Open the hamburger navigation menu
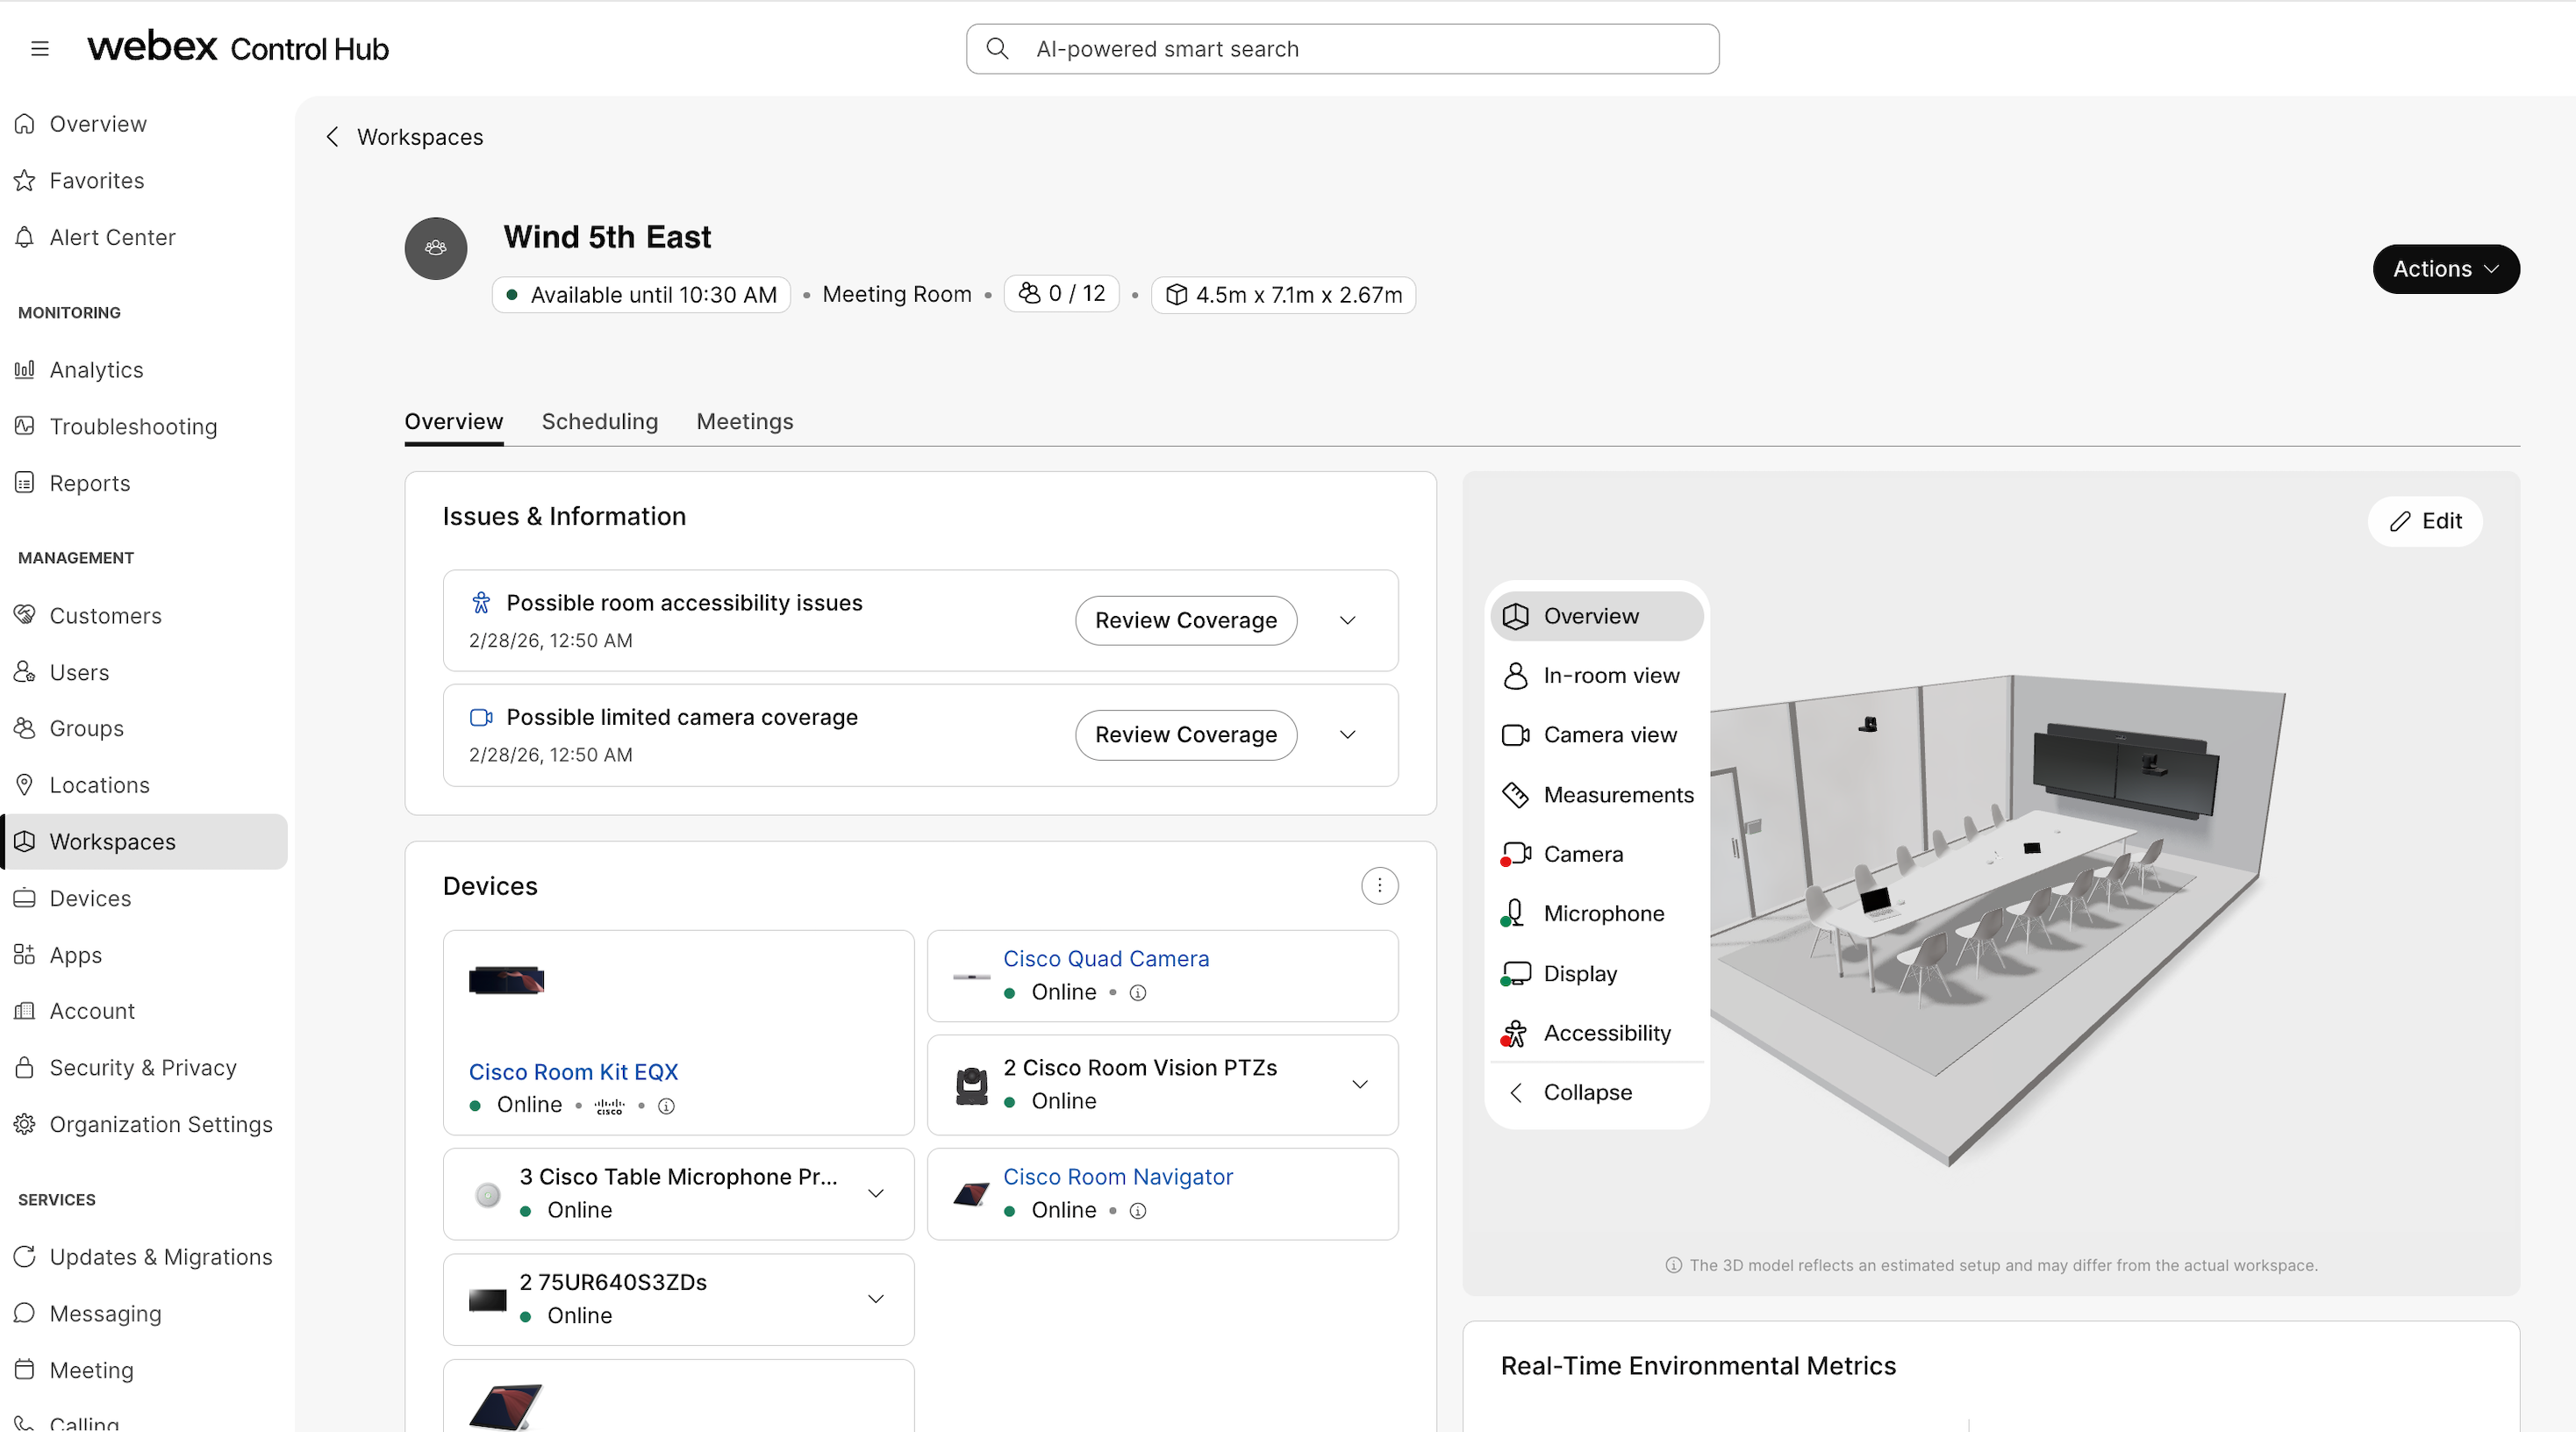 40,48
